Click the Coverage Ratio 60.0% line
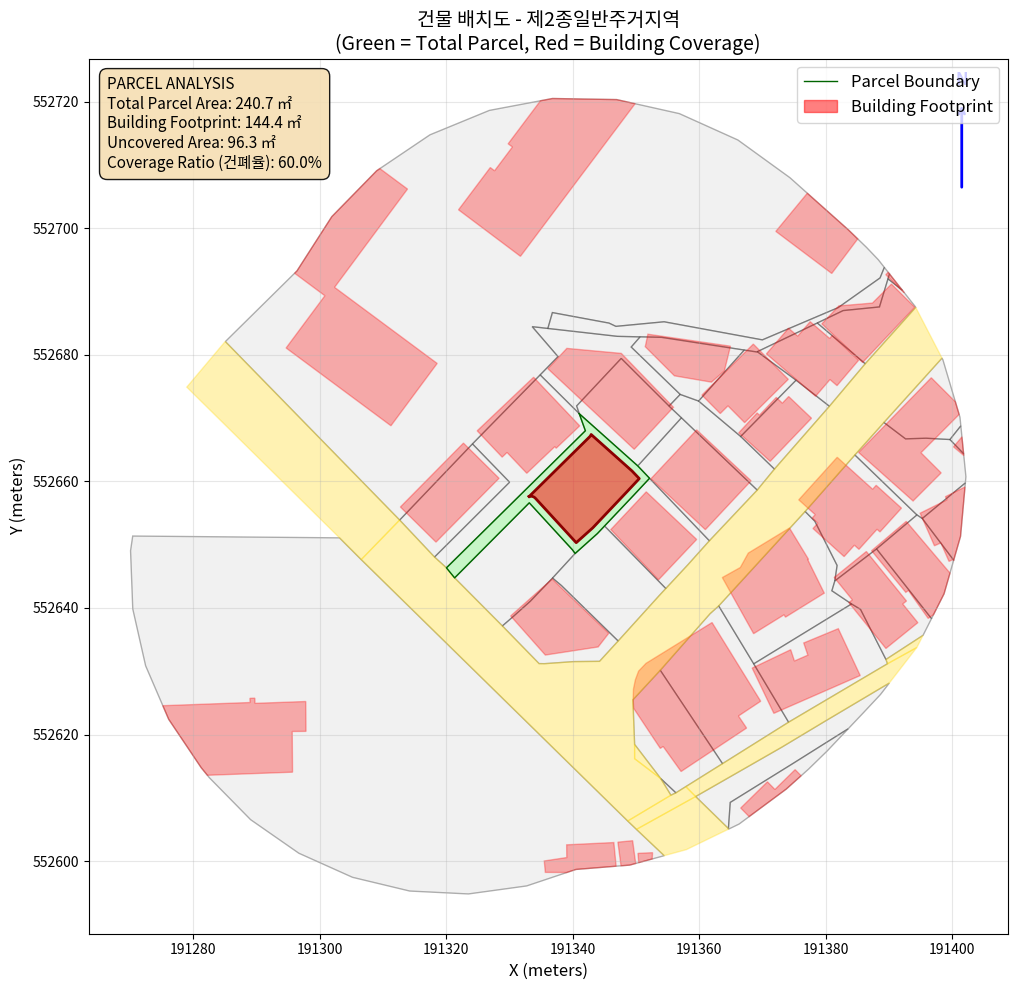The image size is (1017, 990). pos(214,162)
